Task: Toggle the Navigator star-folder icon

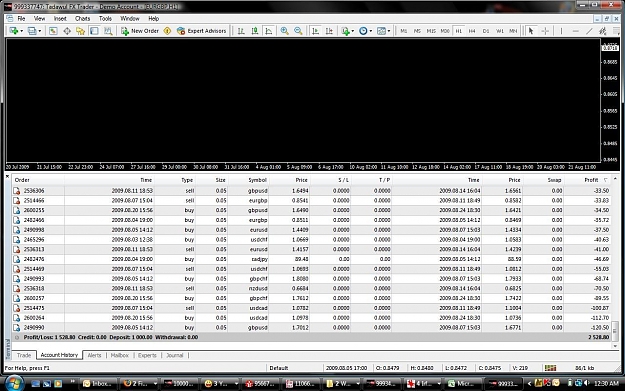Action: [x=81, y=31]
